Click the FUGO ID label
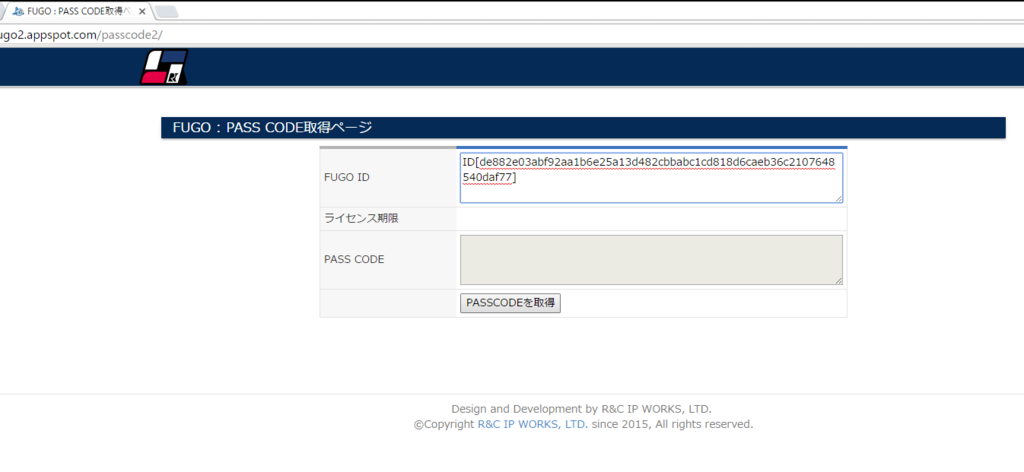The width and height of the screenshot is (1024, 472). click(347, 177)
